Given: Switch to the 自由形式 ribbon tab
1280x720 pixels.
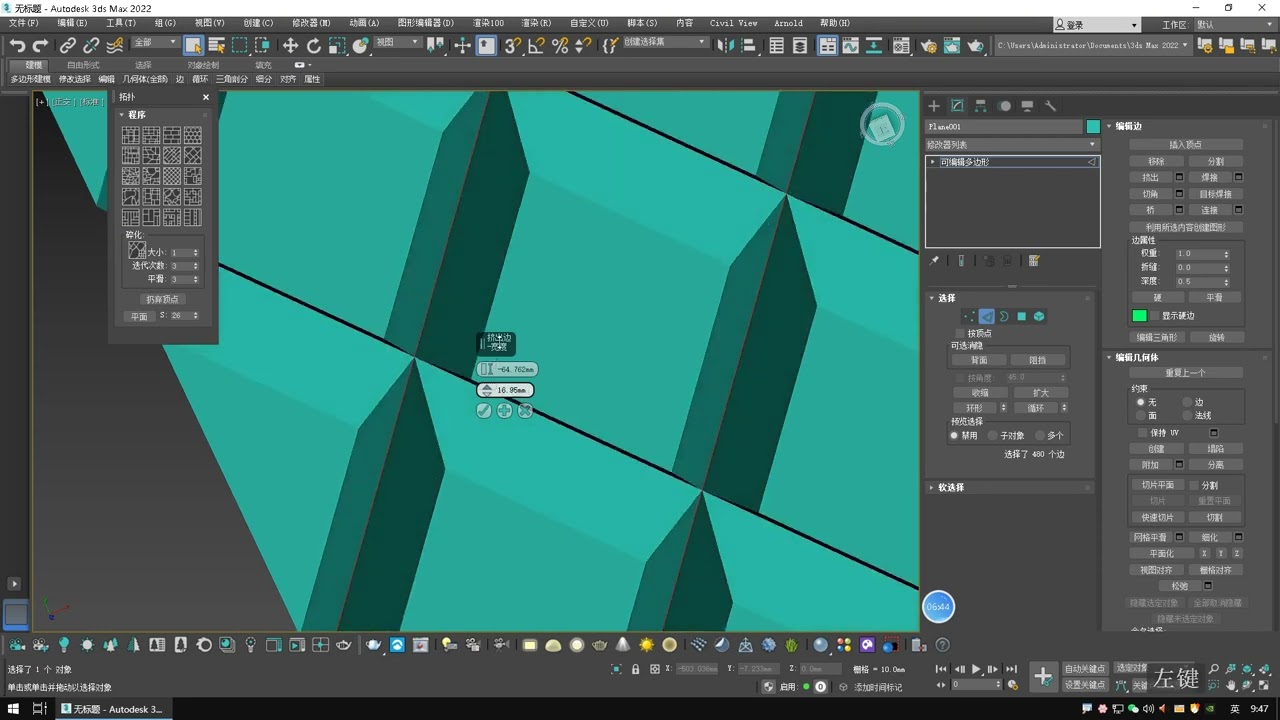Looking at the screenshot, I should (x=83, y=65).
